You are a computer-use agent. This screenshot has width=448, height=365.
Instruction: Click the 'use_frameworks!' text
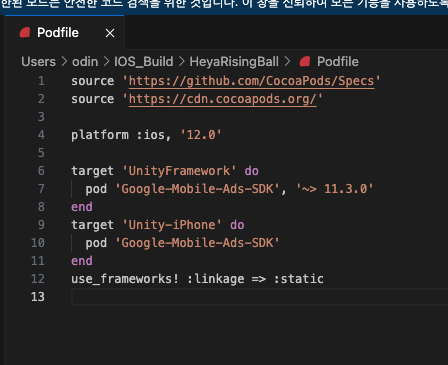point(125,279)
